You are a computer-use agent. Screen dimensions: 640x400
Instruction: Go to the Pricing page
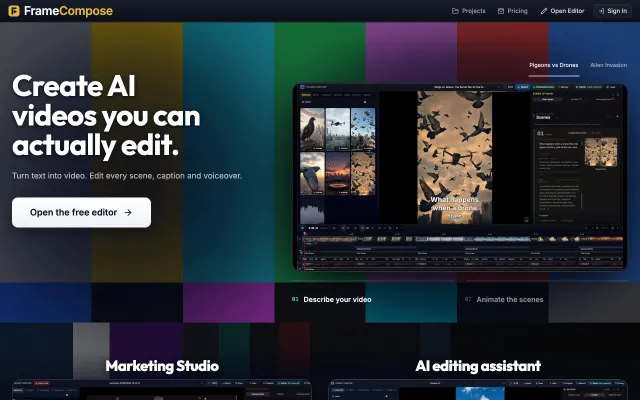click(513, 11)
